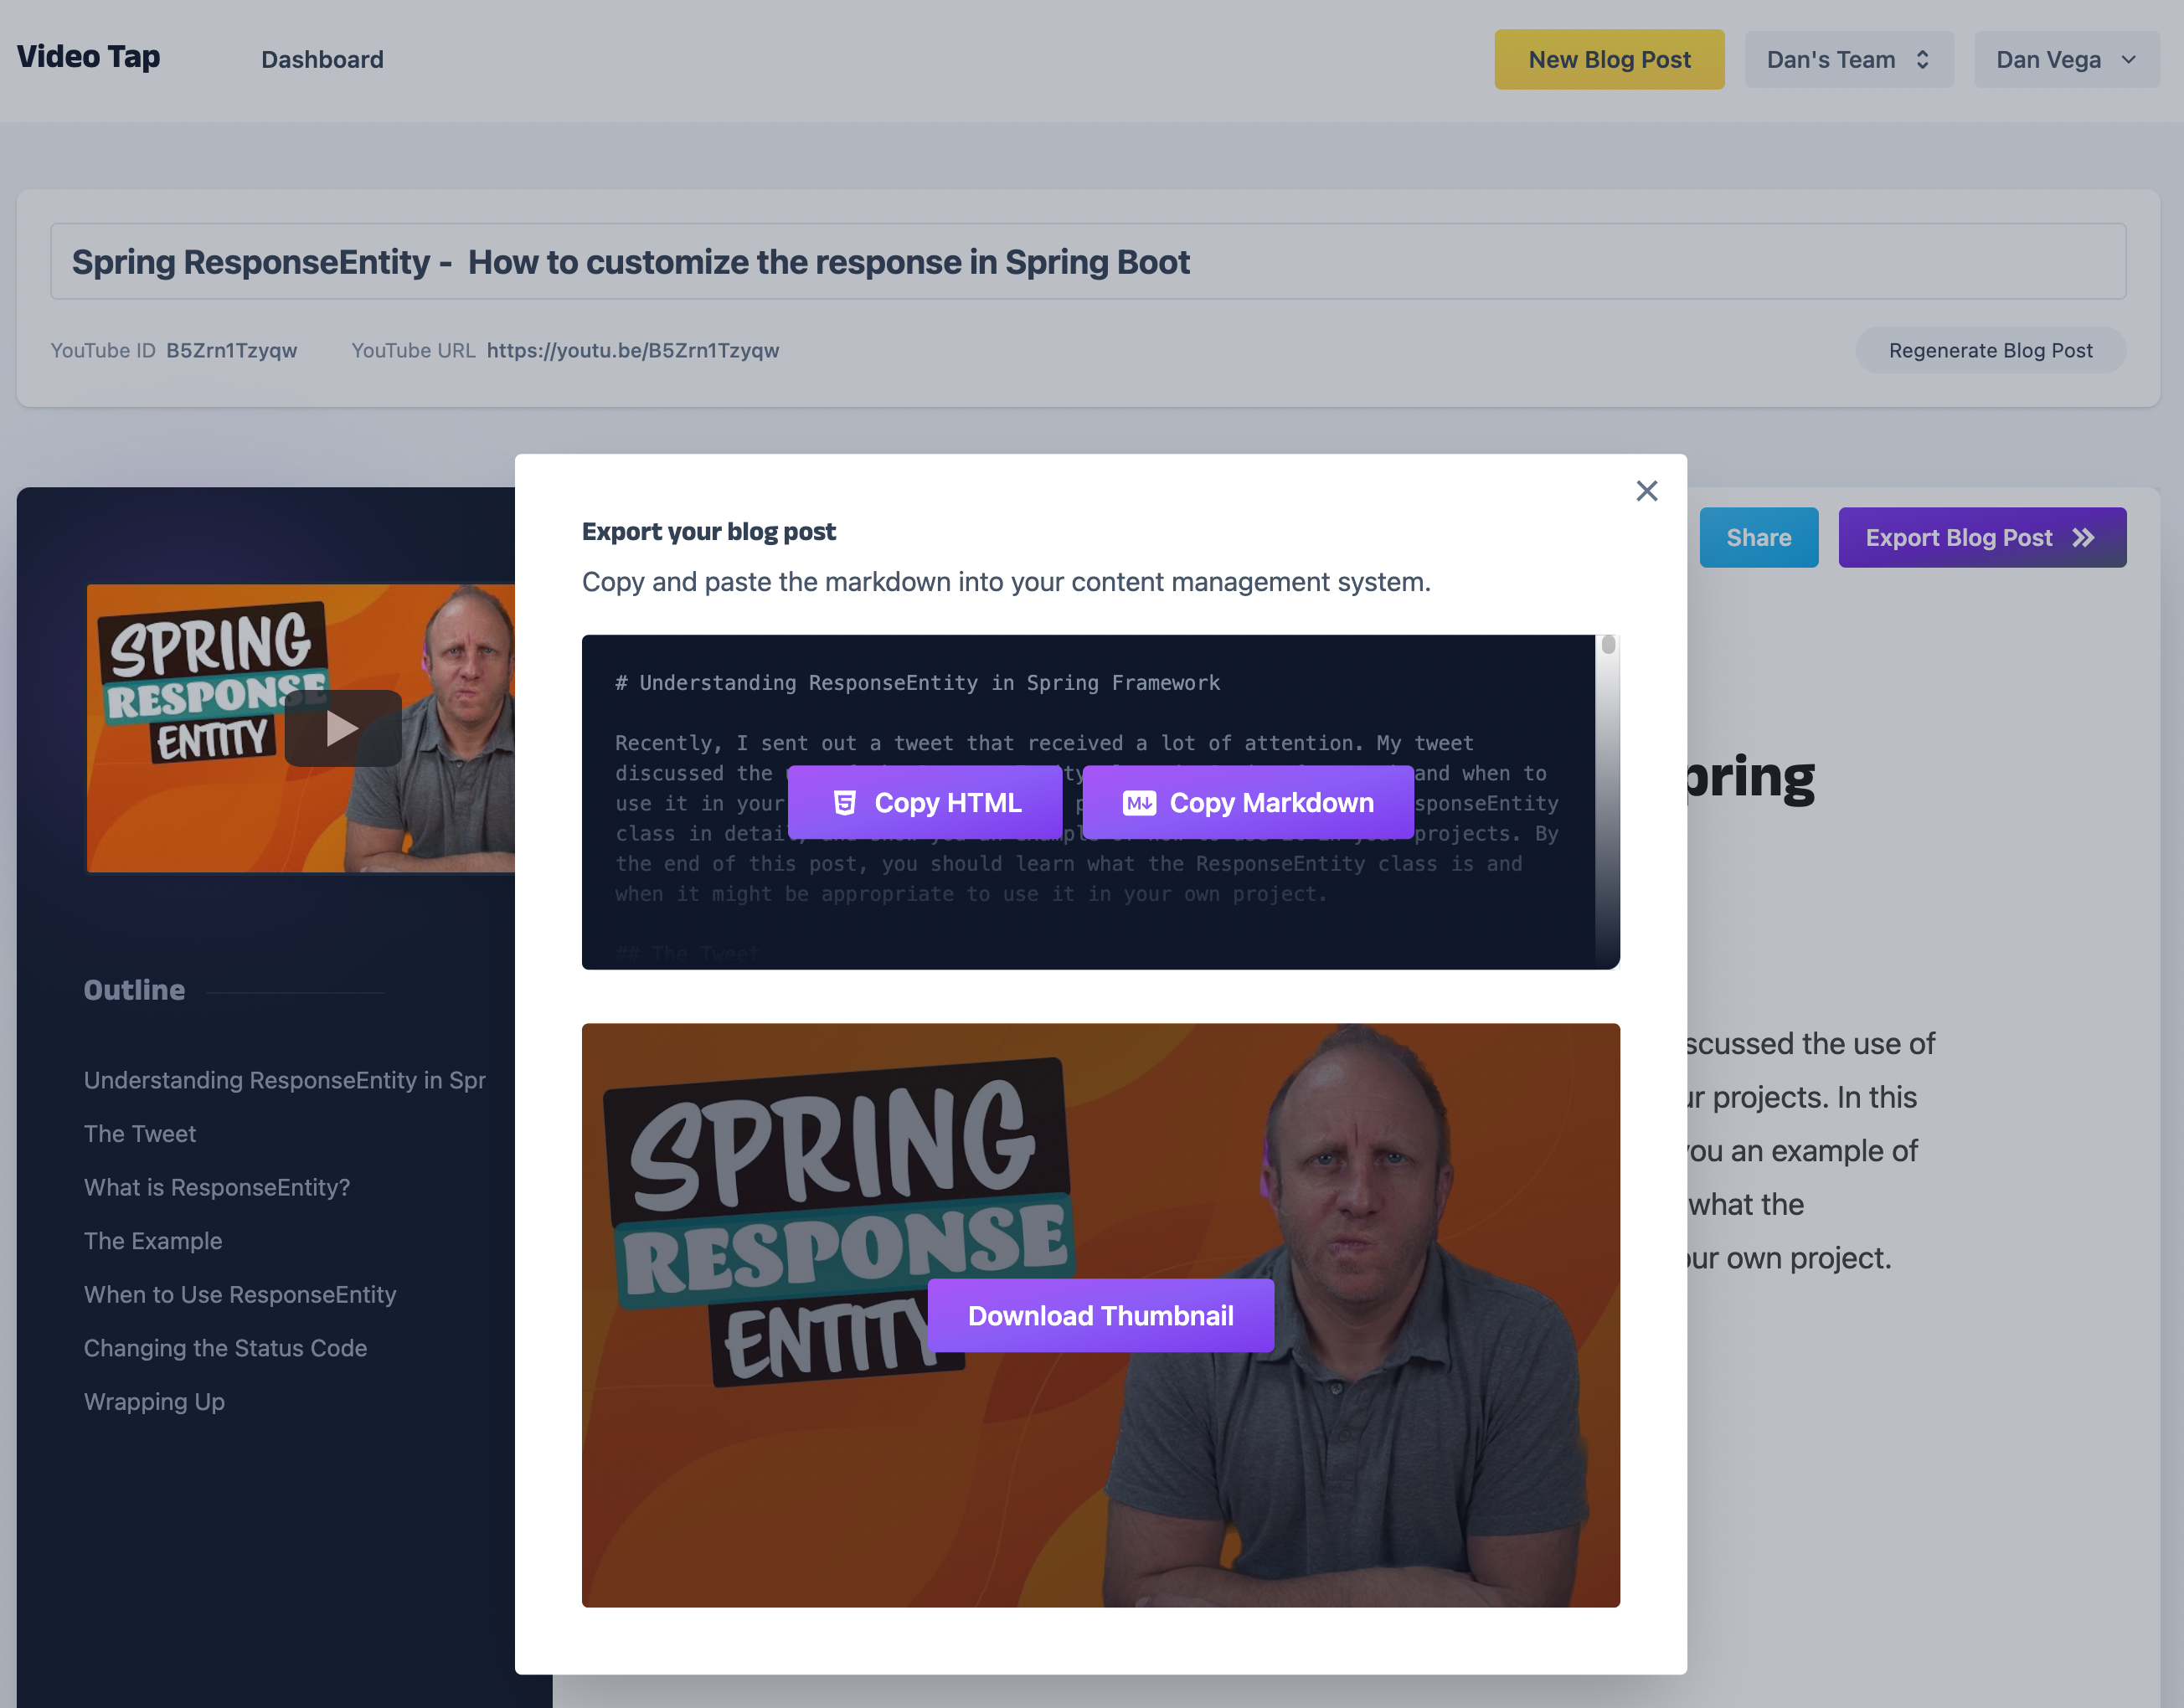2184x1708 pixels.
Task: Select the Understanding ResponseEntity outline item
Action: click(x=286, y=1079)
